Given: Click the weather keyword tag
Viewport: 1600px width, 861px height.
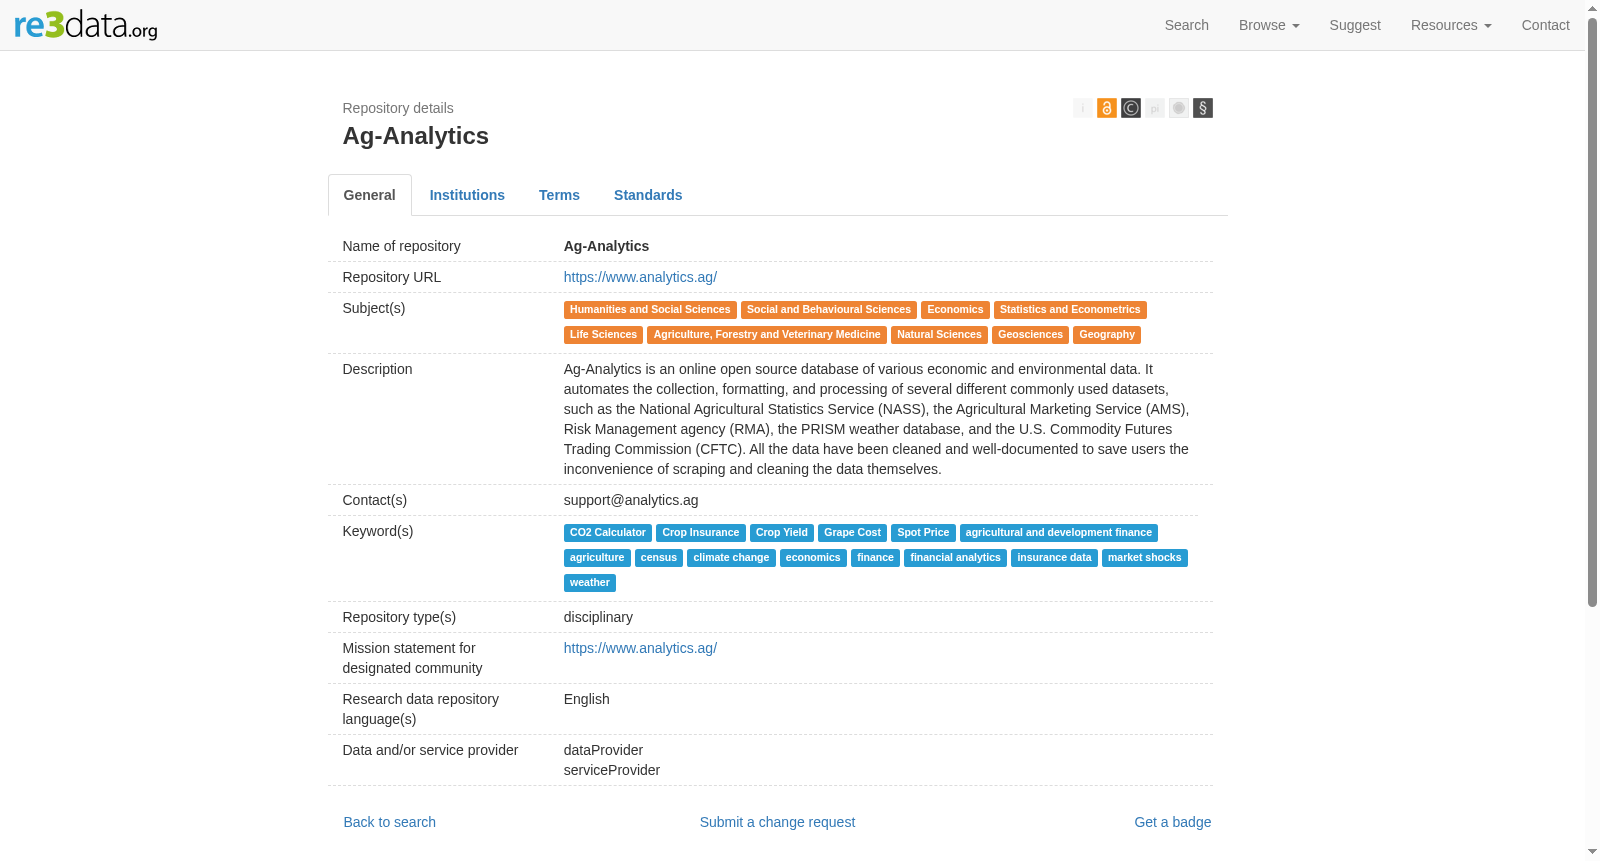Looking at the screenshot, I should [590, 583].
